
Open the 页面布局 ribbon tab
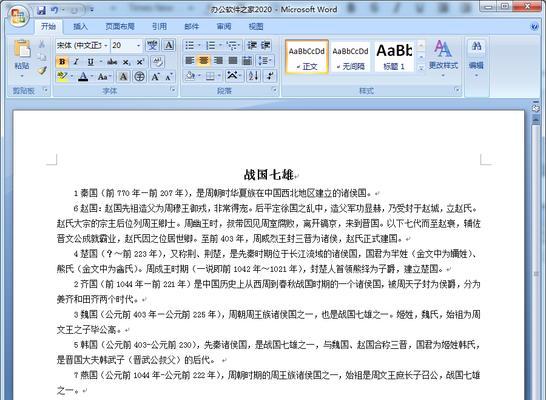[120, 26]
